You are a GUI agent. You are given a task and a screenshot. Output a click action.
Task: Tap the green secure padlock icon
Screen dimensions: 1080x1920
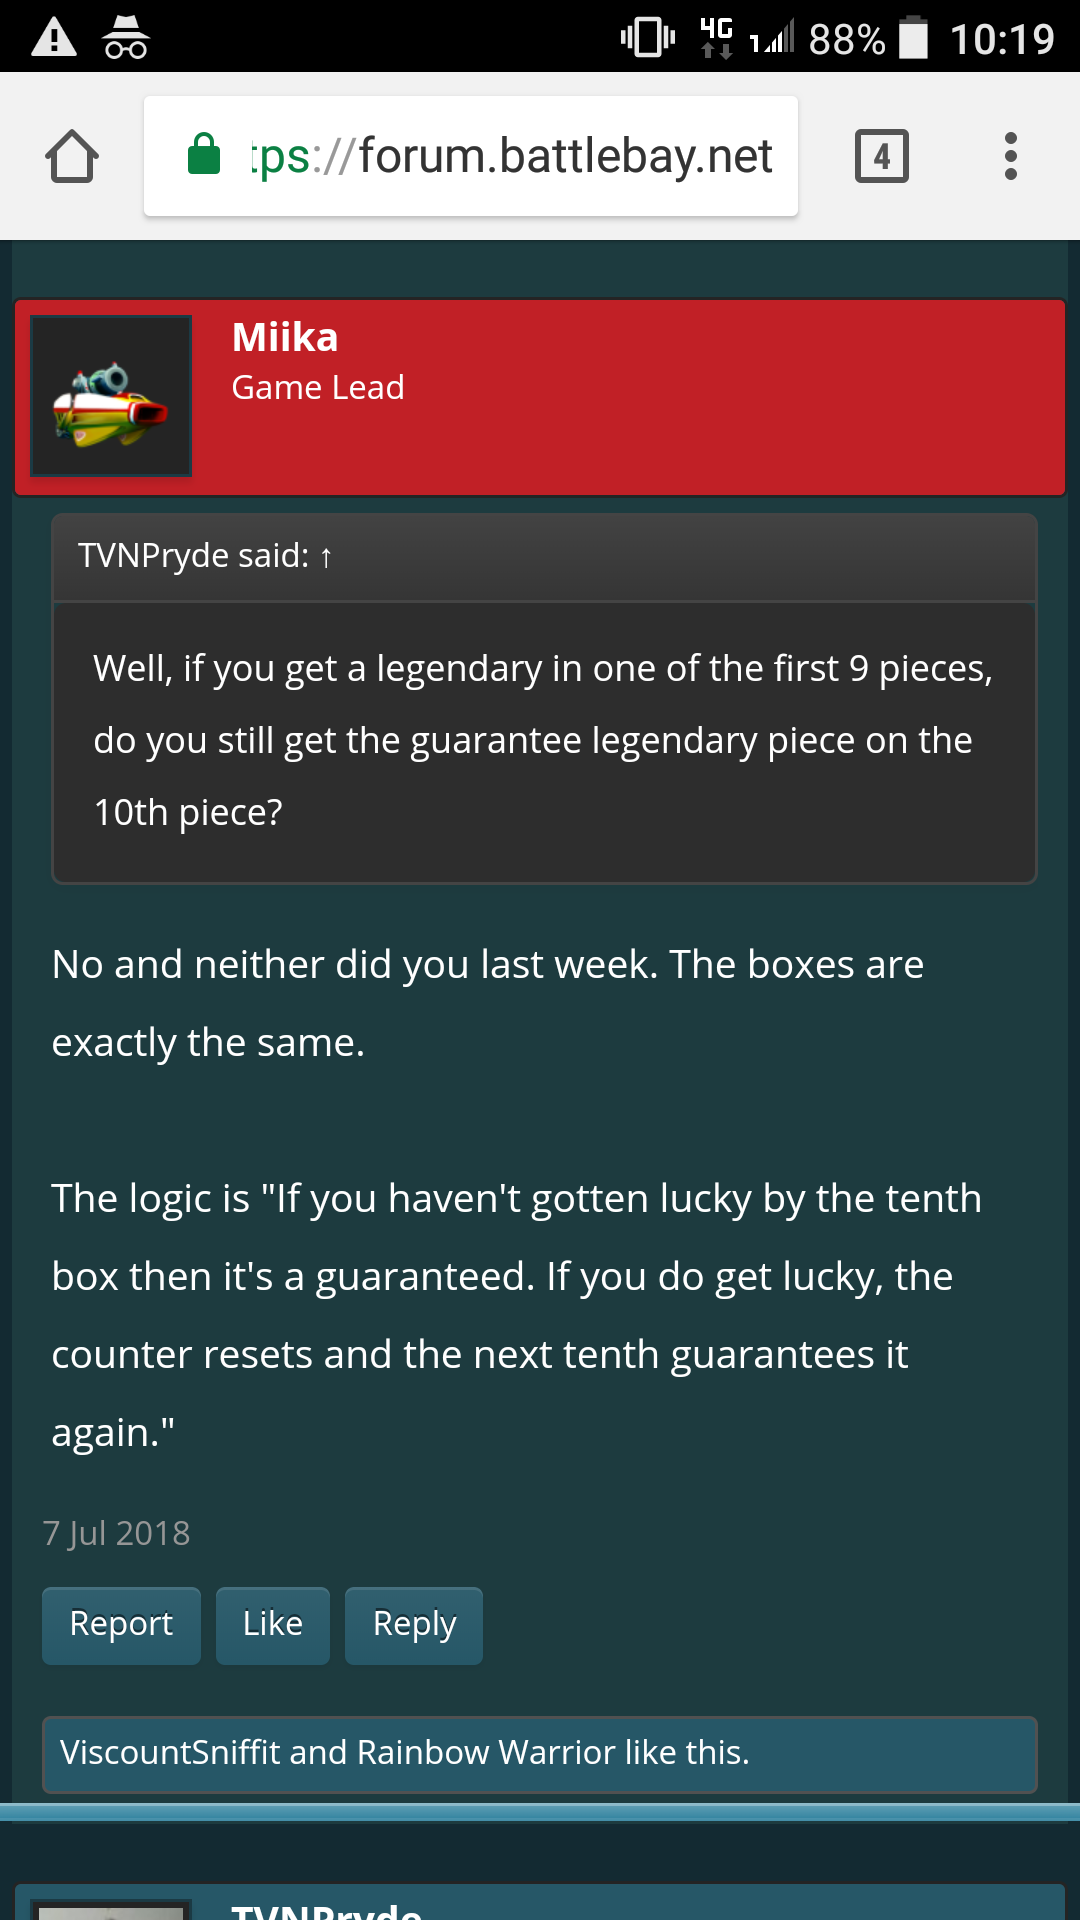click(204, 155)
